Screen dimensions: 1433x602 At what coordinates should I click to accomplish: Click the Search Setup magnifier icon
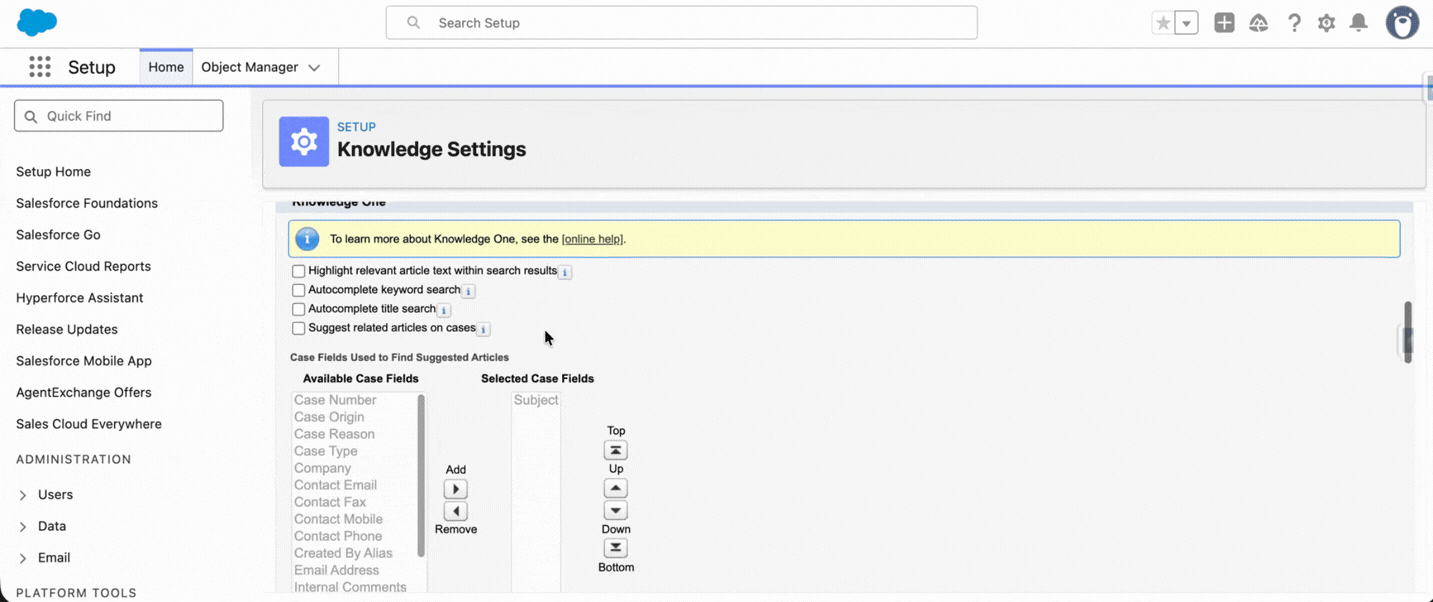coord(413,23)
